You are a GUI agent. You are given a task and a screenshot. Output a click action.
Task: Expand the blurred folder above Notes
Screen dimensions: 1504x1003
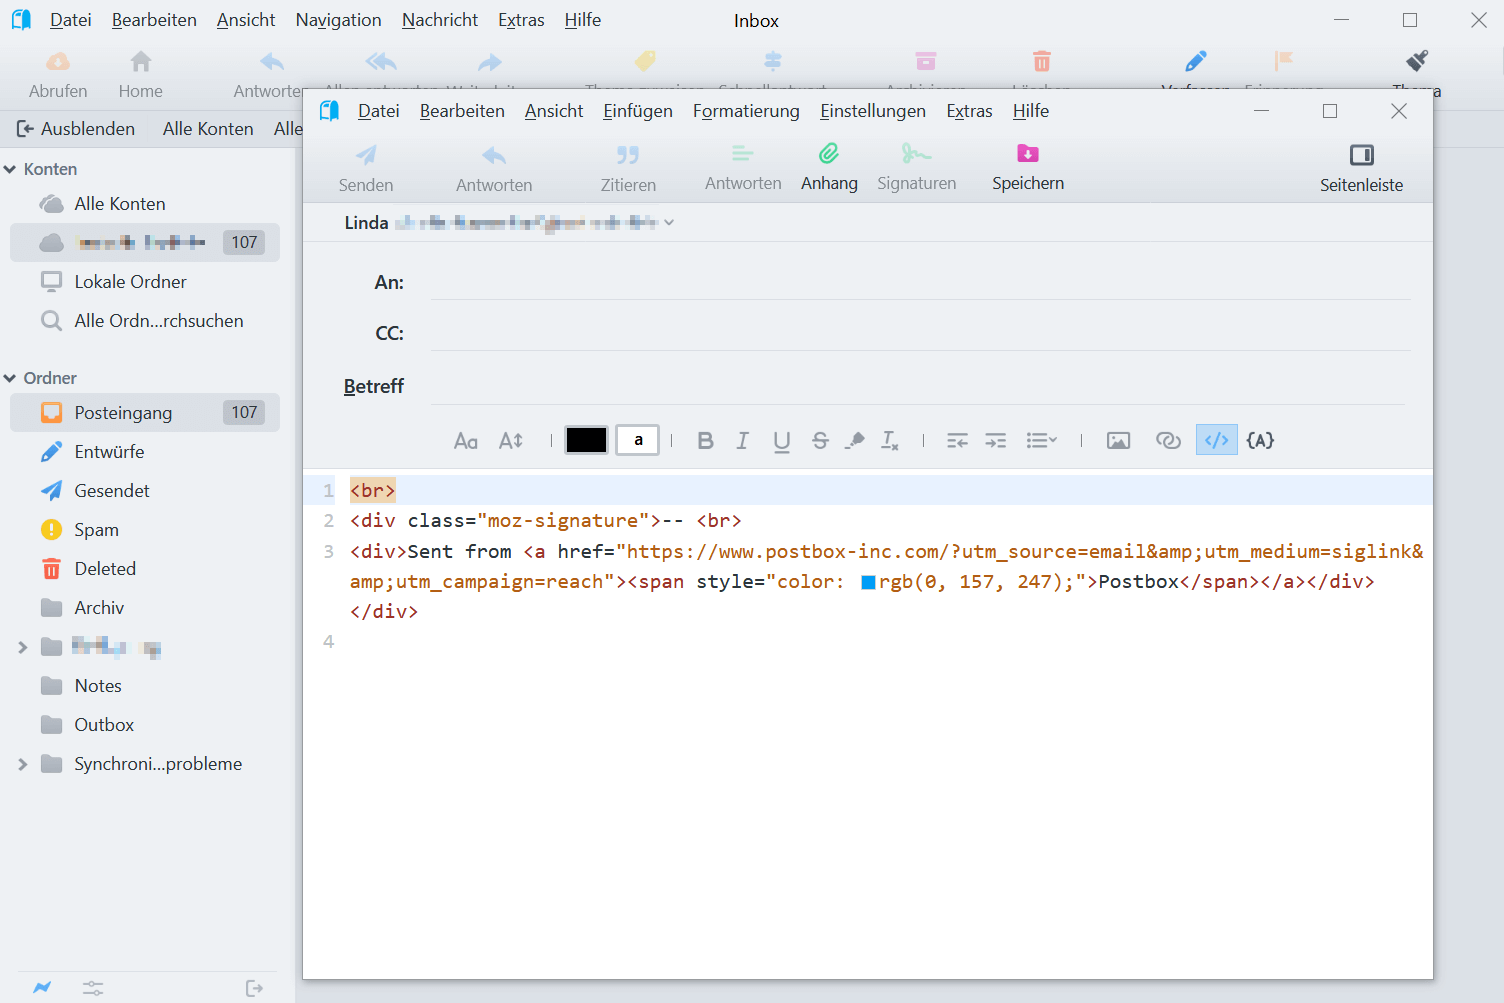click(x=22, y=647)
